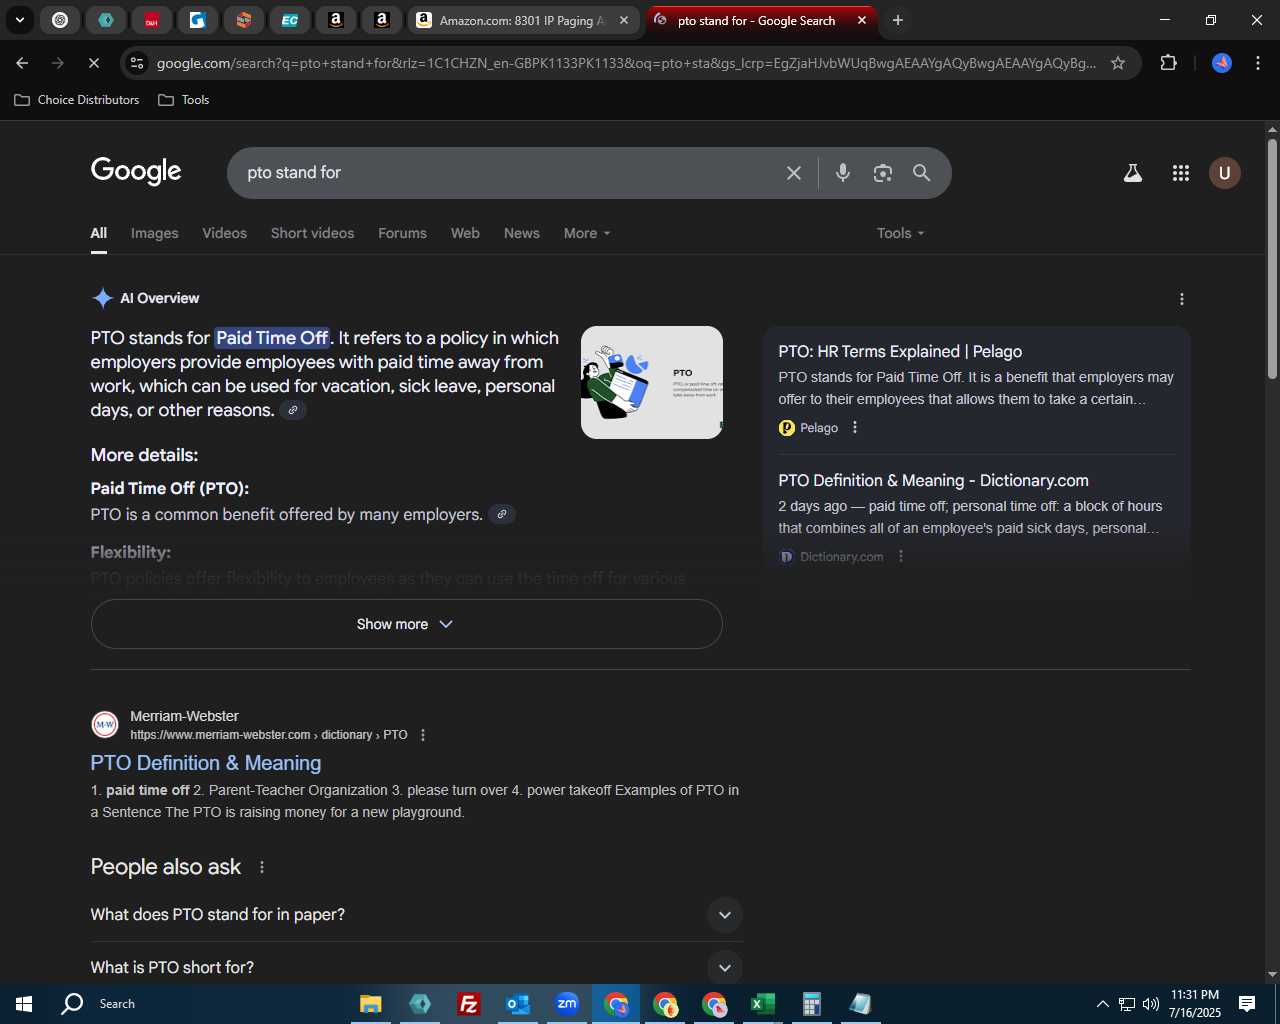Screen dimensions: 1280x1024
Task: Expand AI Overview with Show more
Action: [406, 624]
